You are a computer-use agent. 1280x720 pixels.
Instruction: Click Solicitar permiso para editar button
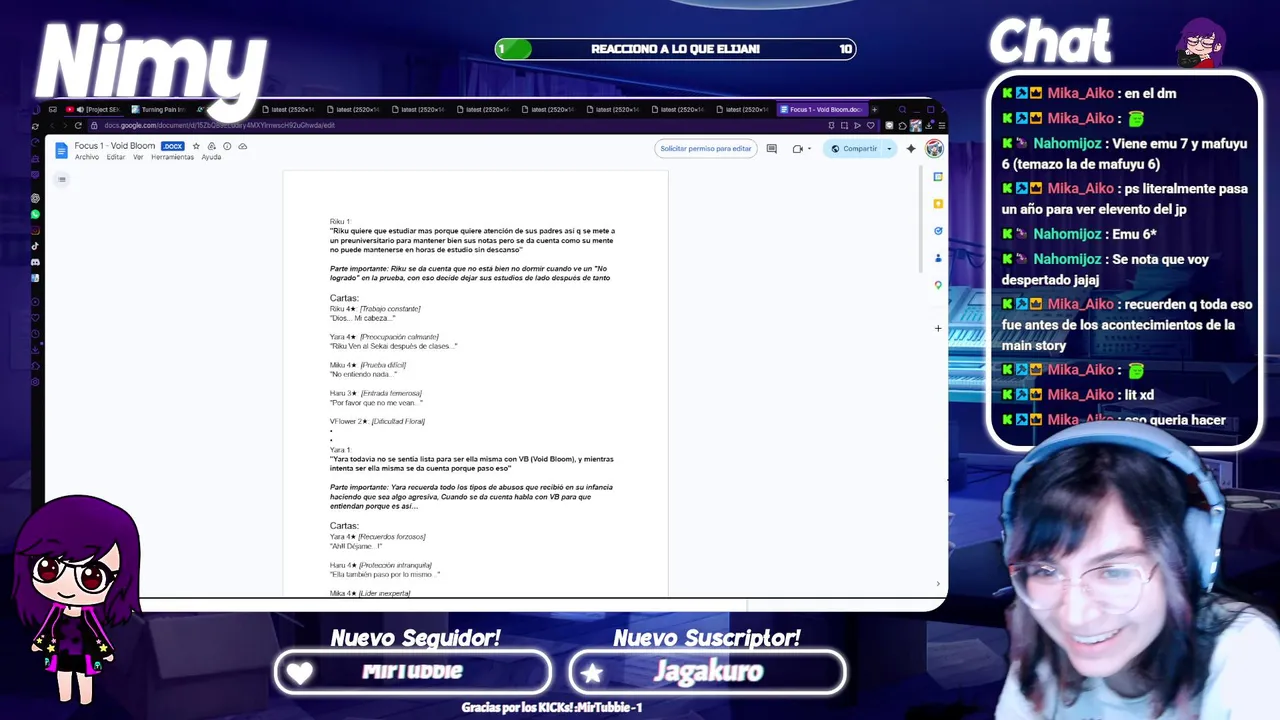coord(705,149)
